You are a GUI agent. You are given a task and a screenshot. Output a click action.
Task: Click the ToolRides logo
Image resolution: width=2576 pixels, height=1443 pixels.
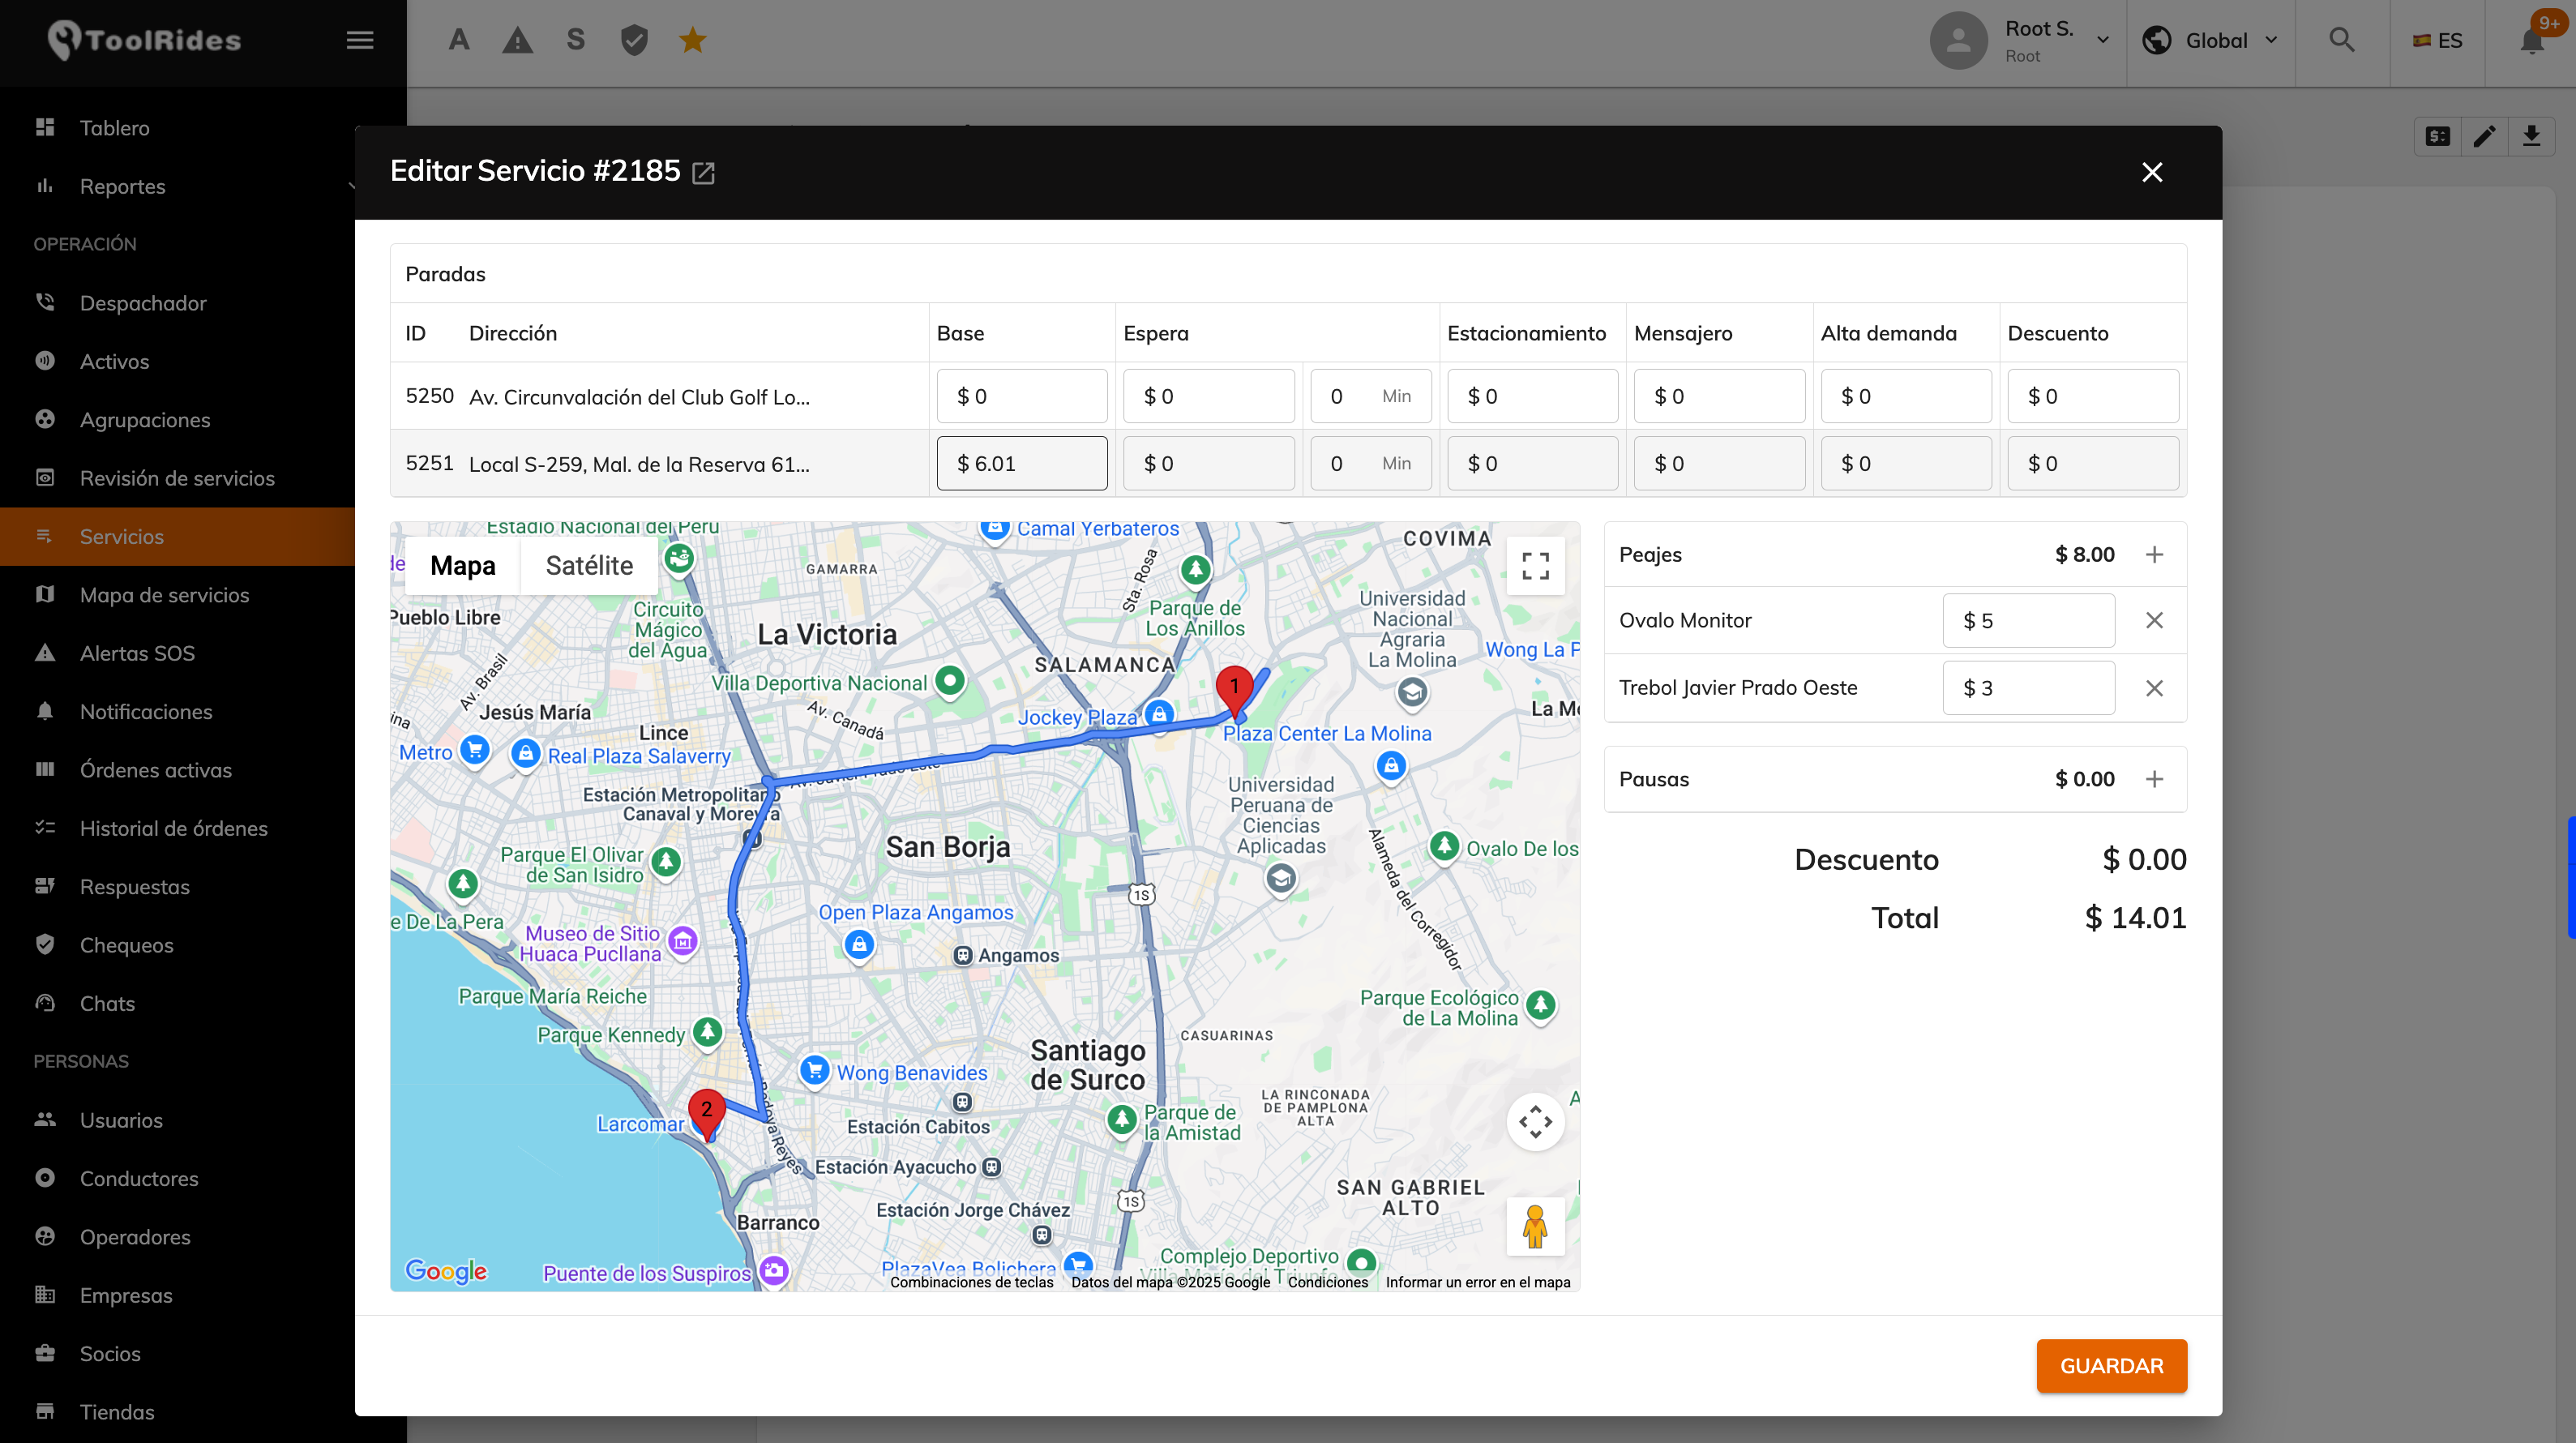pos(145,40)
